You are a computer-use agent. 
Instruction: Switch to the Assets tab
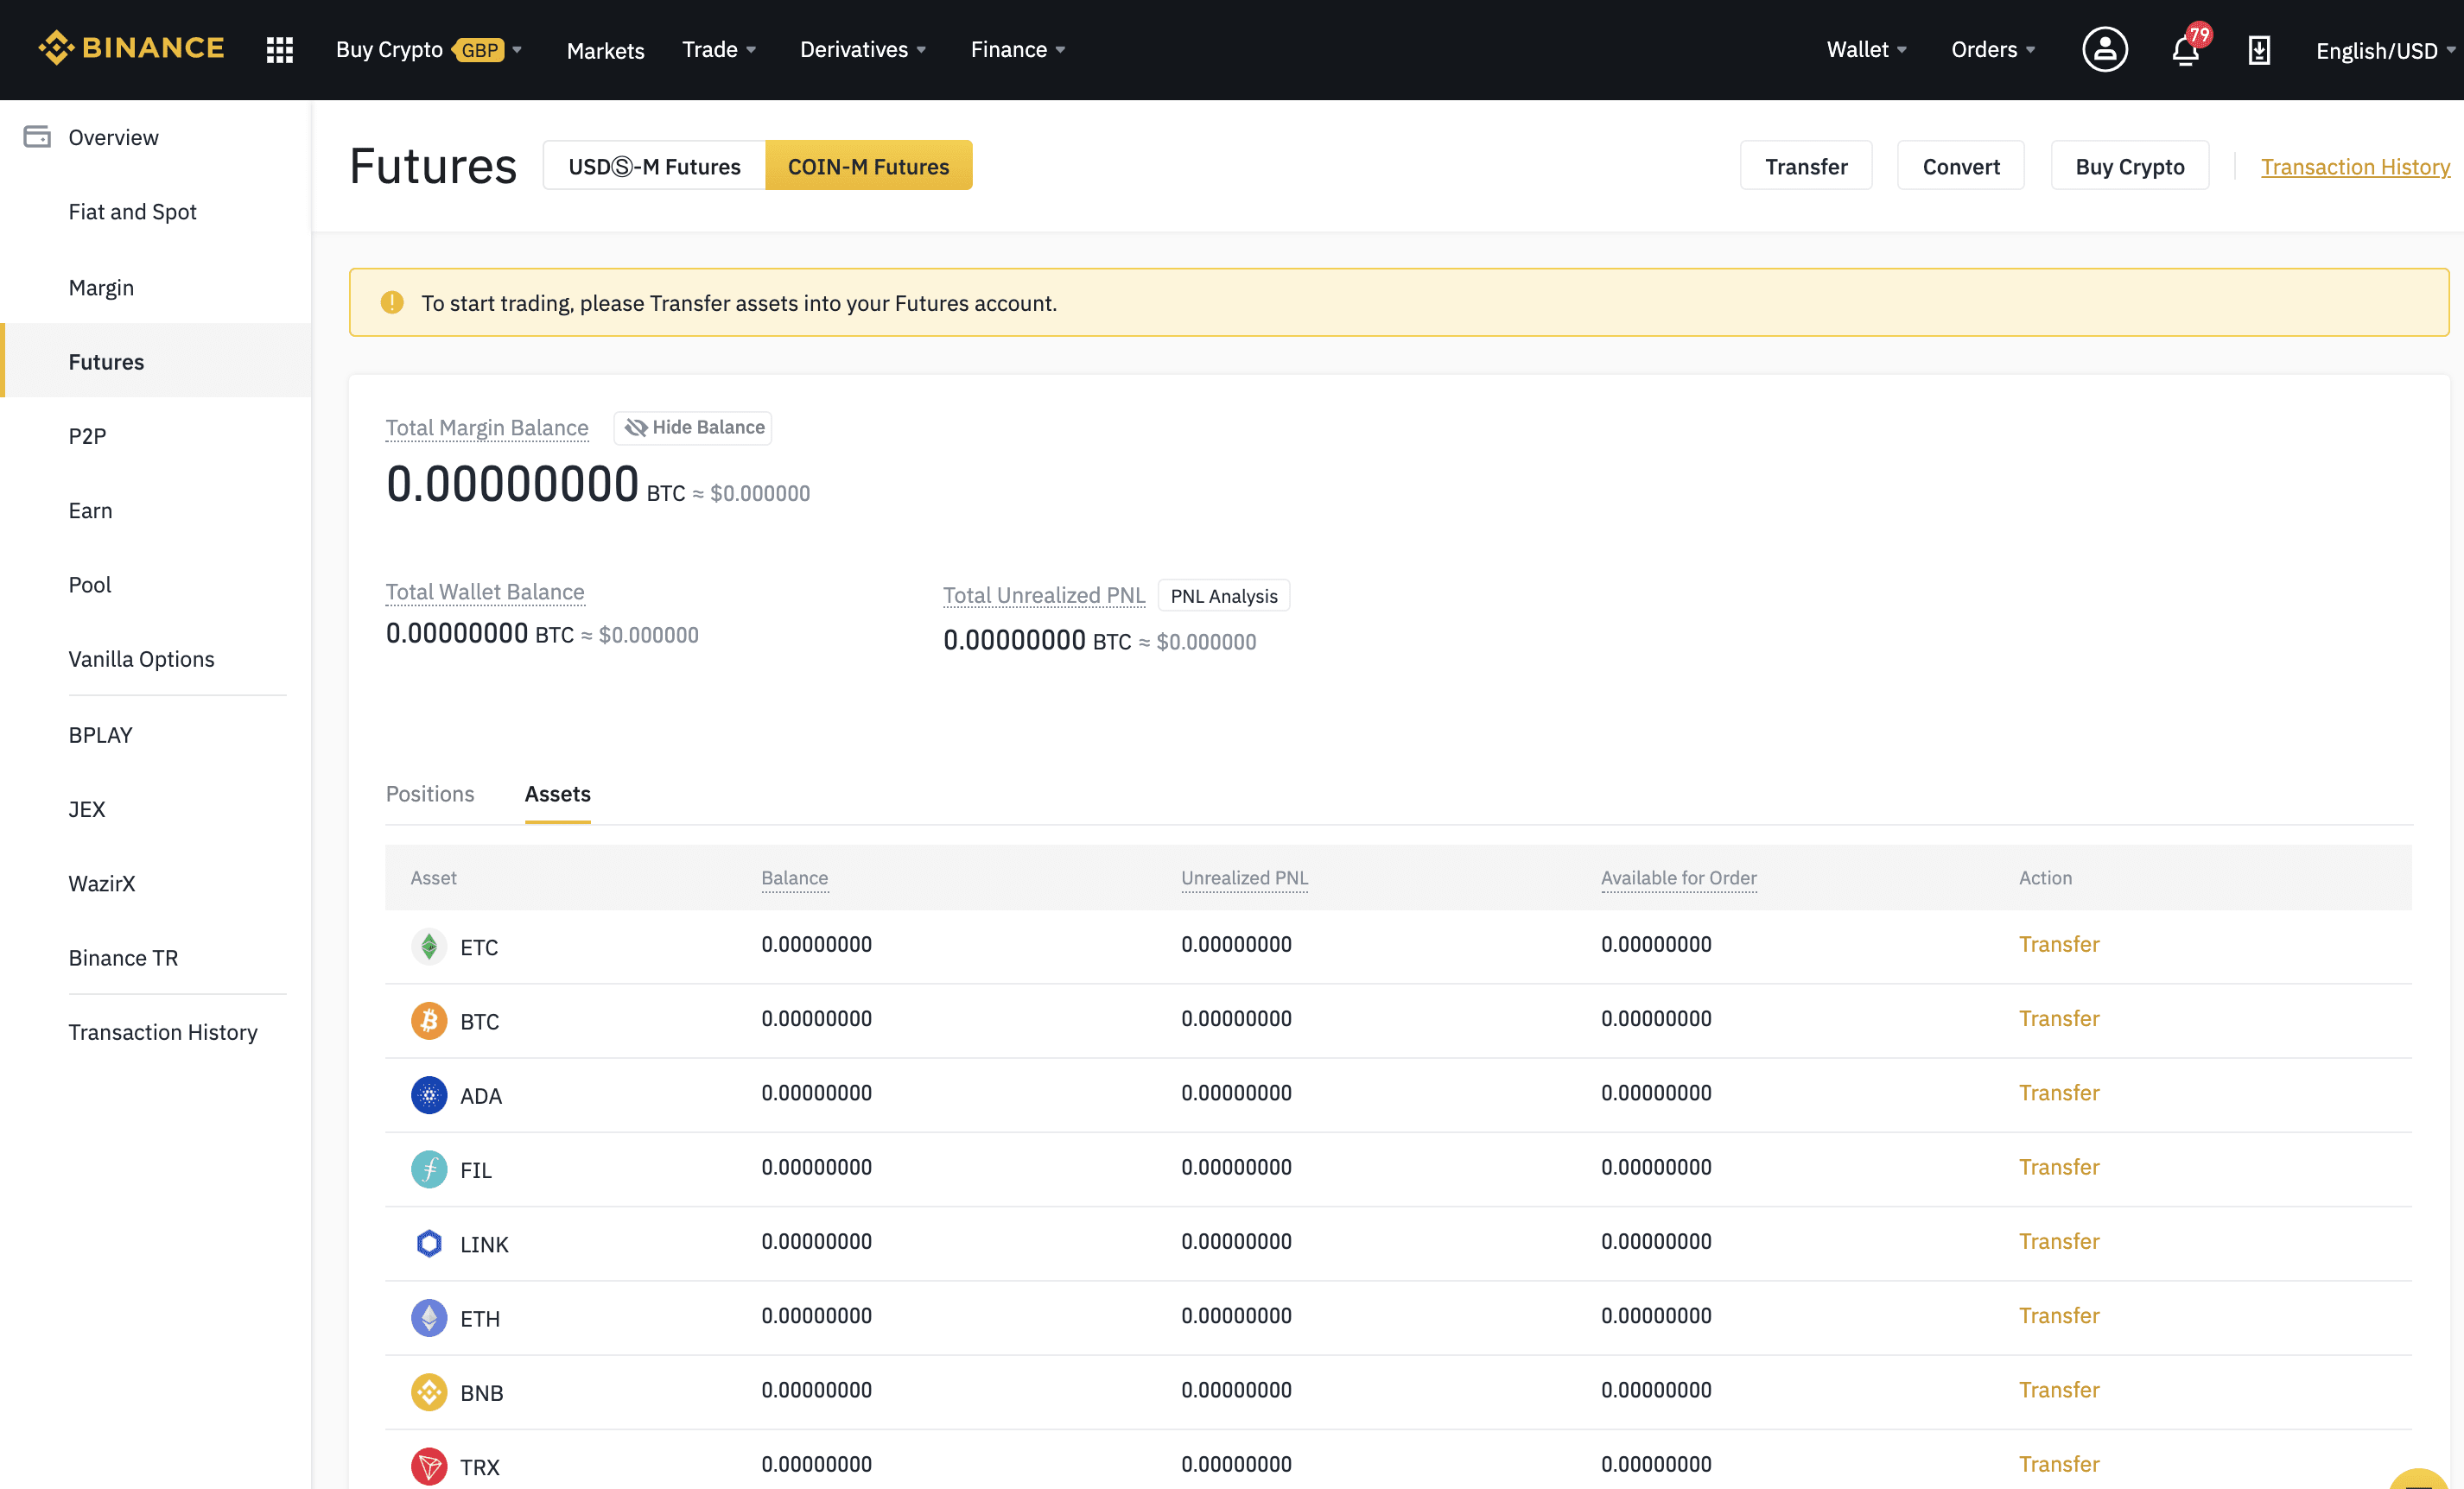pyautogui.click(x=558, y=793)
